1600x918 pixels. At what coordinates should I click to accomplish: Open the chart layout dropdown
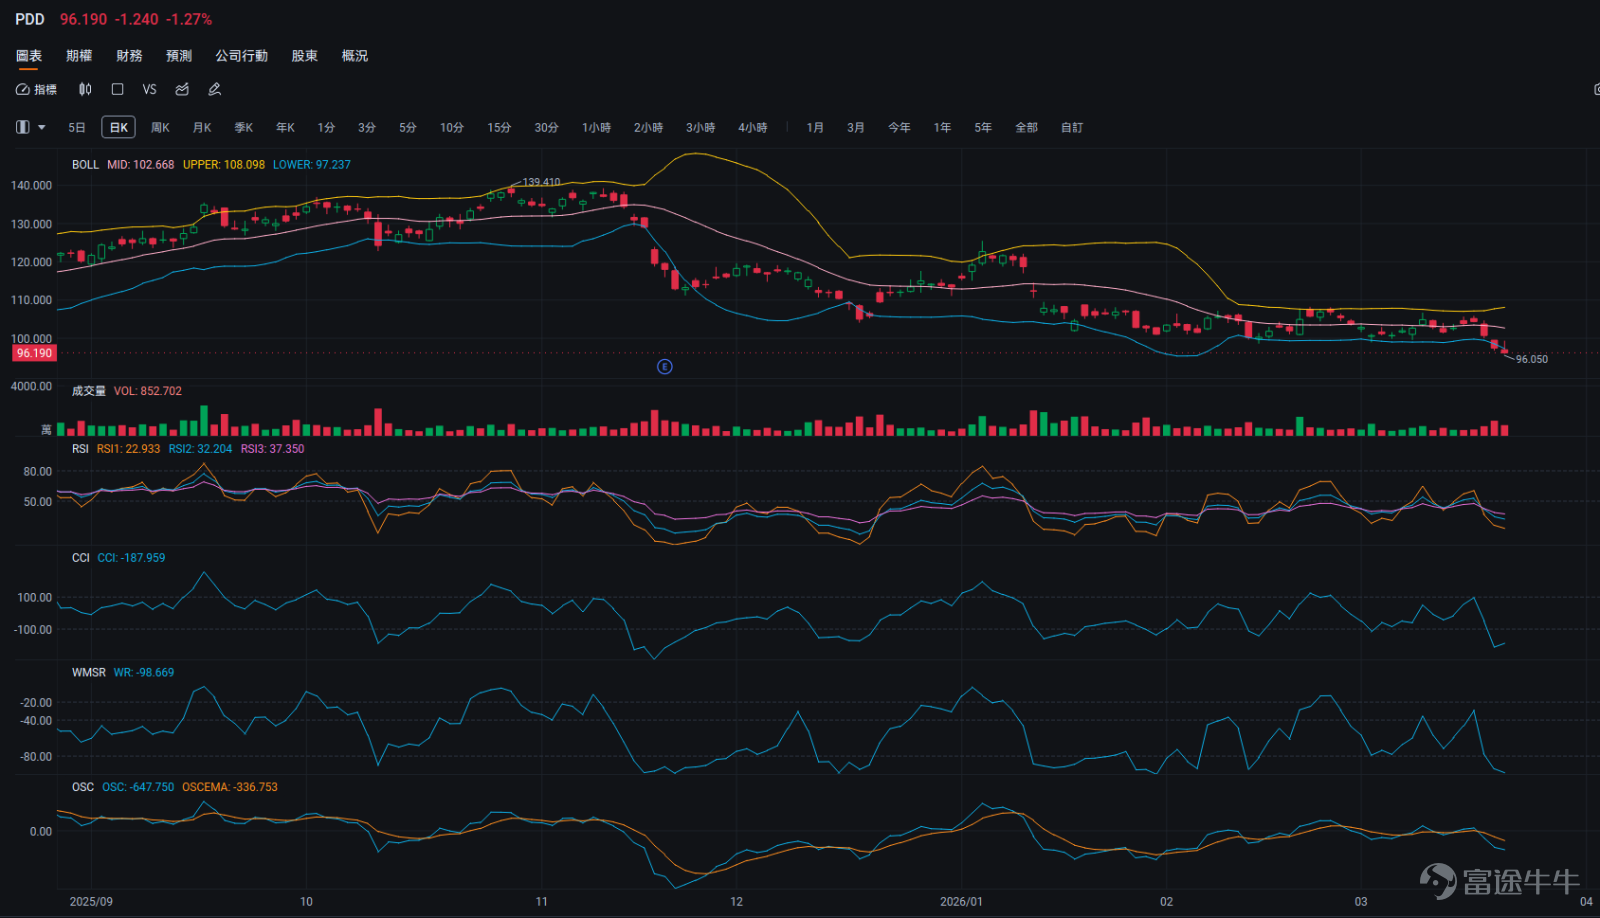(x=30, y=127)
